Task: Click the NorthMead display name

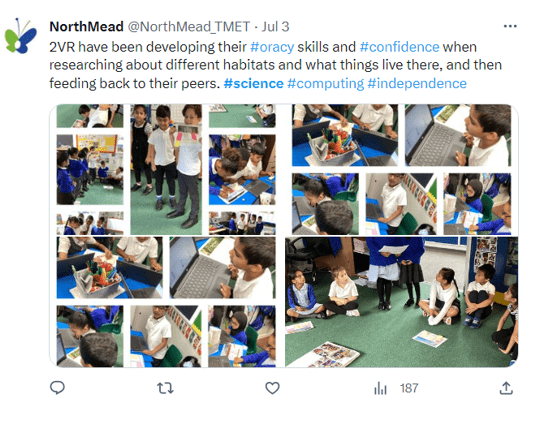Action: tap(86, 27)
